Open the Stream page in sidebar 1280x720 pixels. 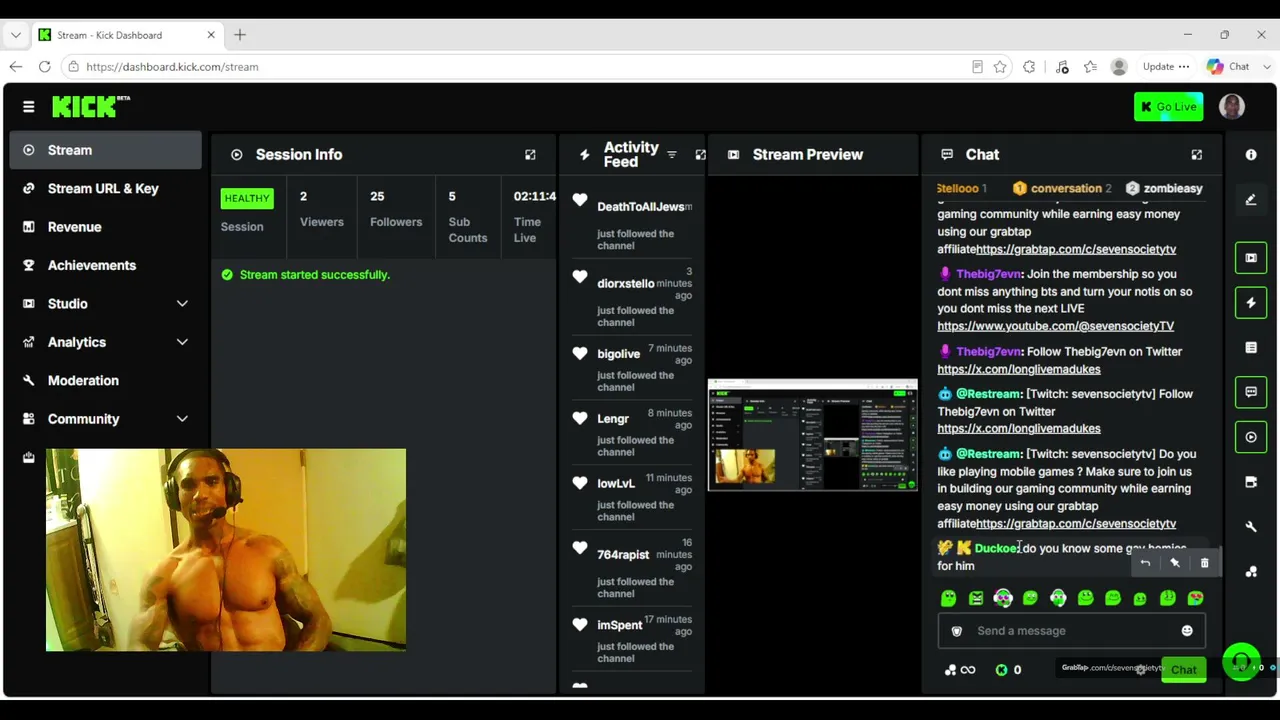pyautogui.click(x=105, y=150)
